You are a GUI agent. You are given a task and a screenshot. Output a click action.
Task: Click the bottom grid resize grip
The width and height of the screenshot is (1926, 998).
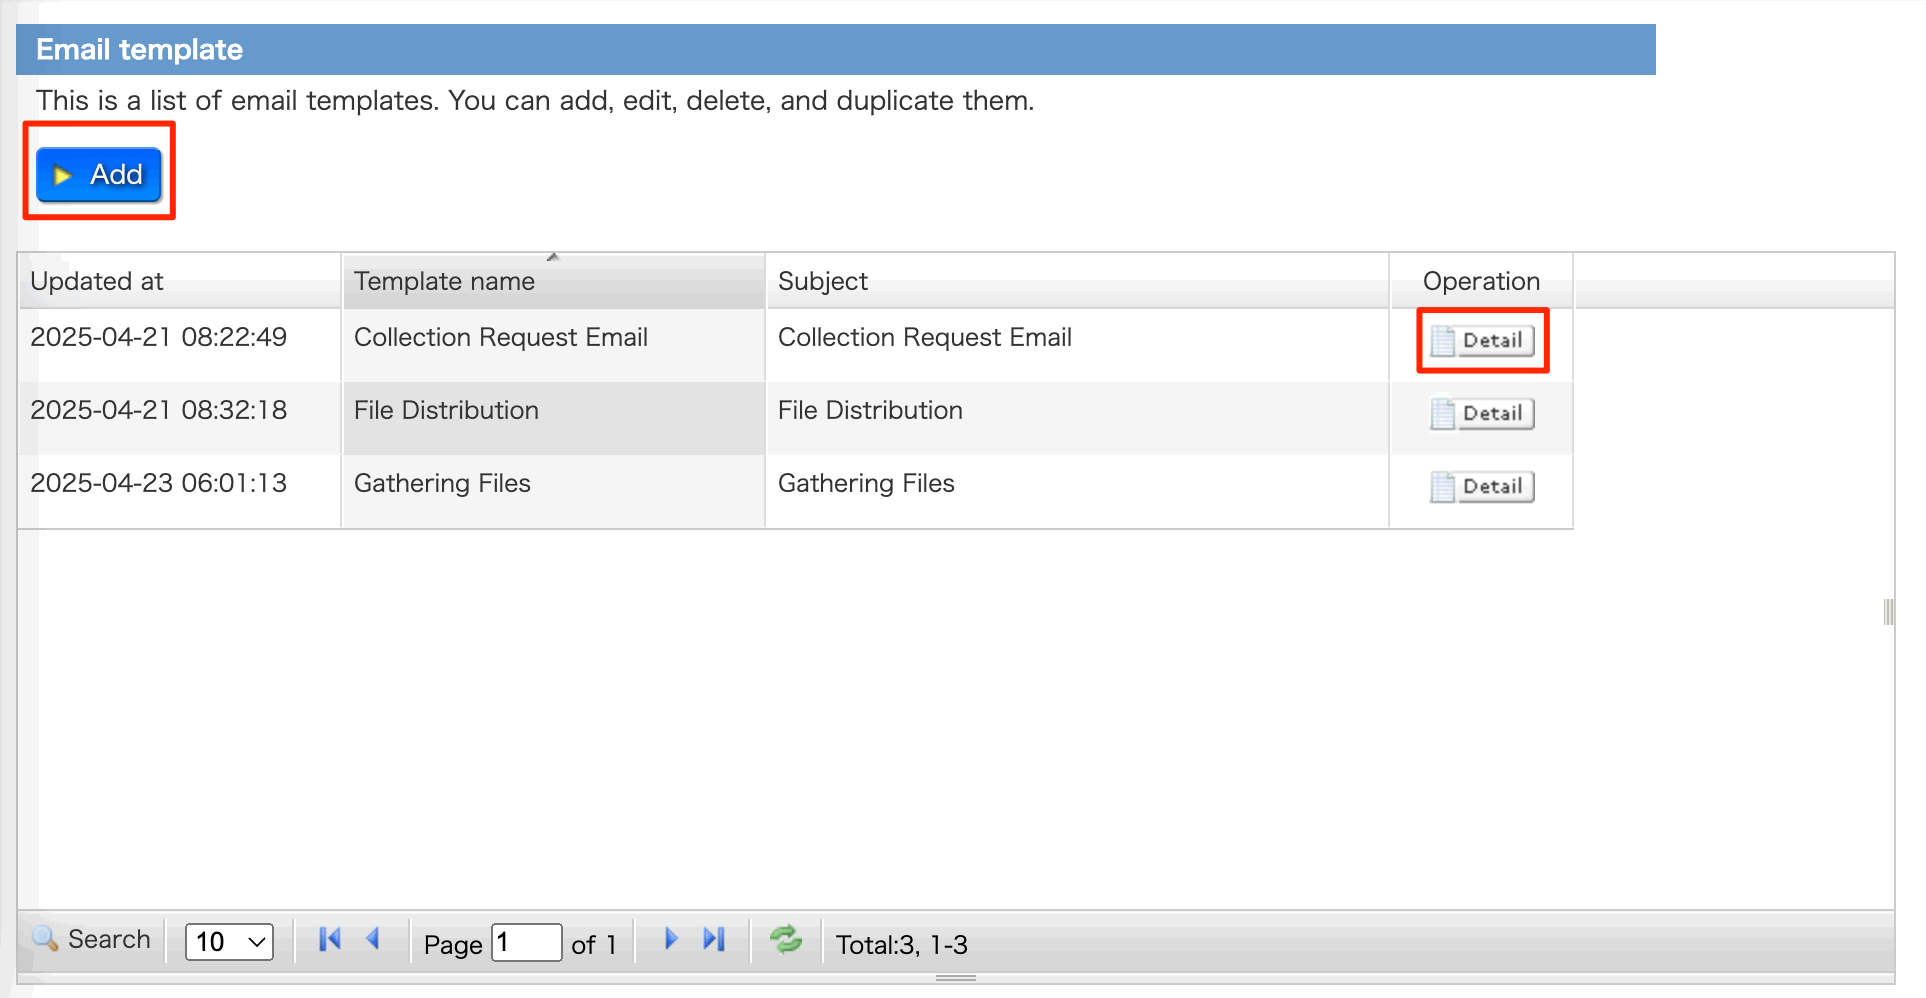pyautogui.click(x=955, y=978)
